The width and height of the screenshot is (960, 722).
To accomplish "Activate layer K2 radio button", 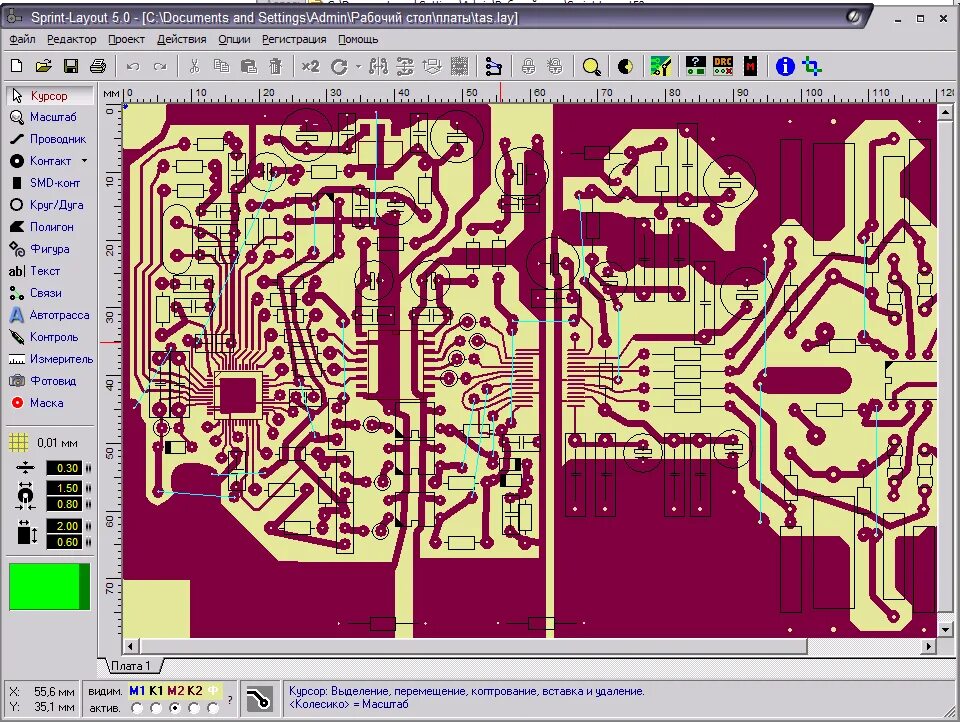I will coord(195,708).
